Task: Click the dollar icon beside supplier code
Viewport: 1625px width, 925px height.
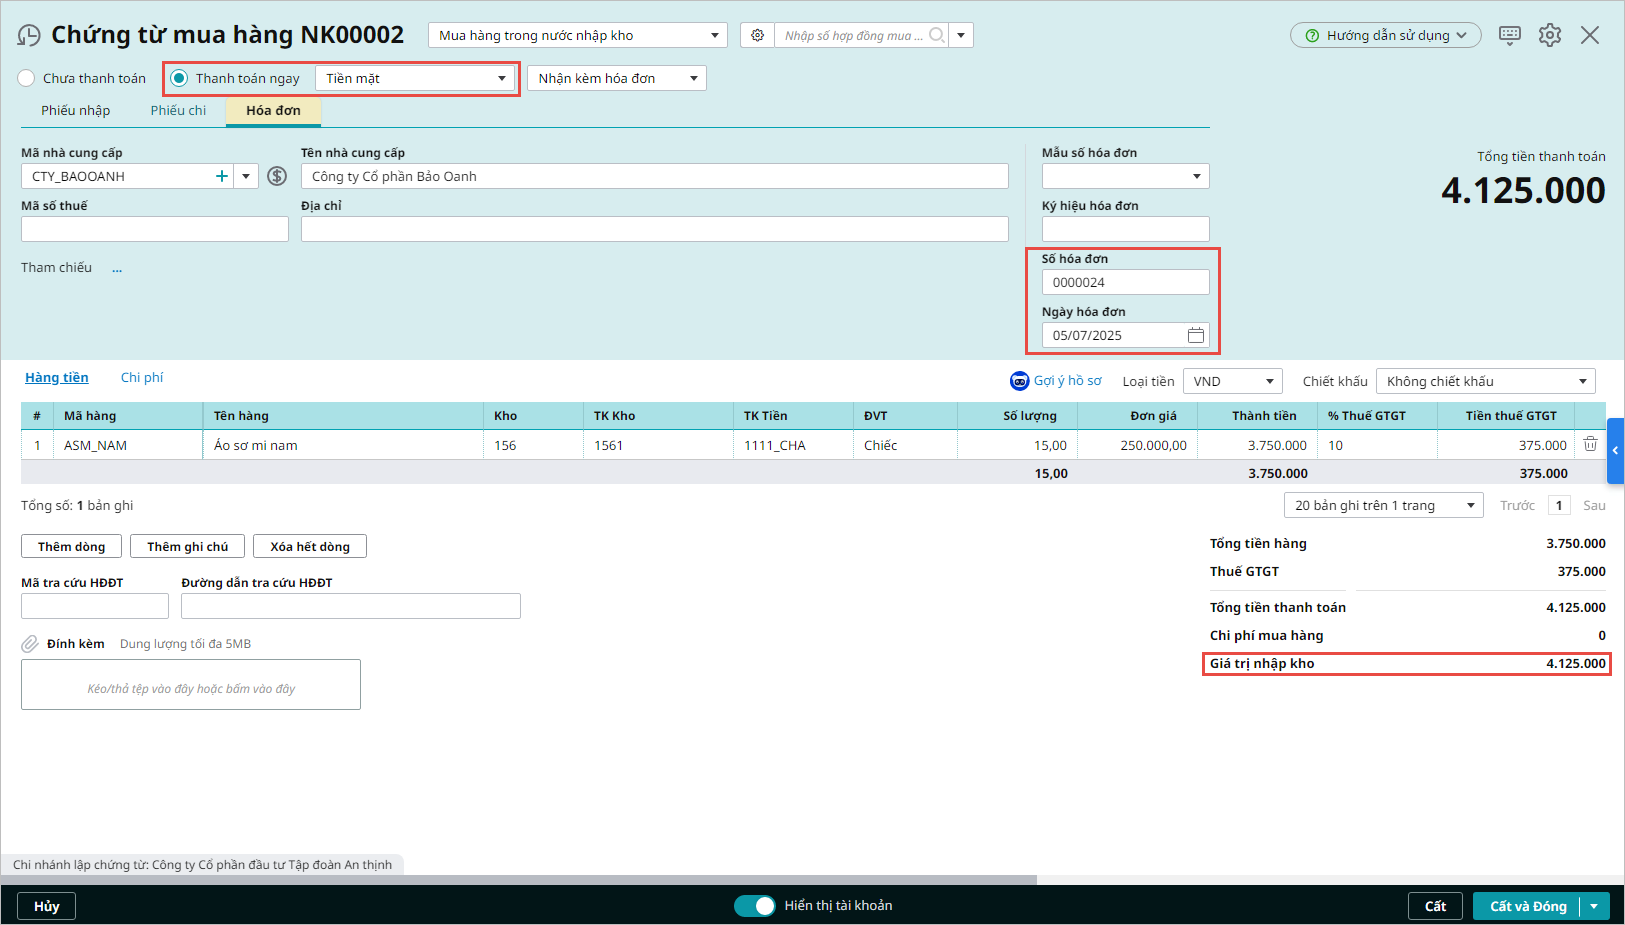Action: (277, 176)
